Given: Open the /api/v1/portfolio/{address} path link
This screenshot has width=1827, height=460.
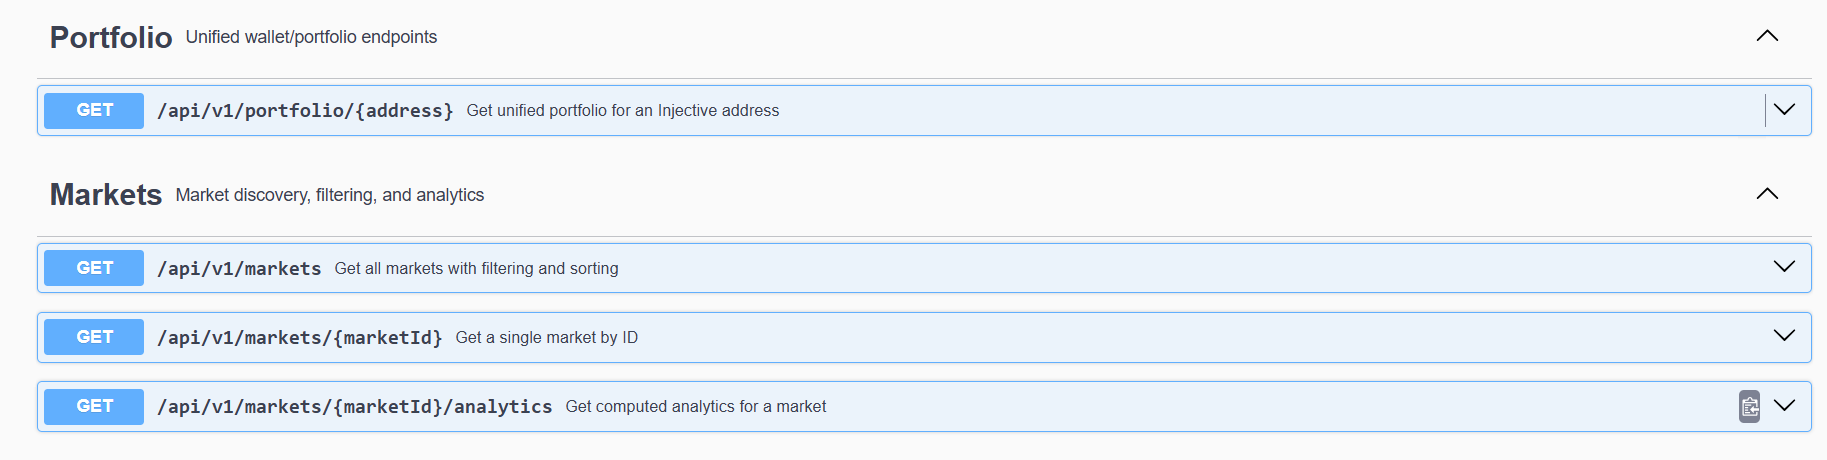Looking at the screenshot, I should click(305, 111).
